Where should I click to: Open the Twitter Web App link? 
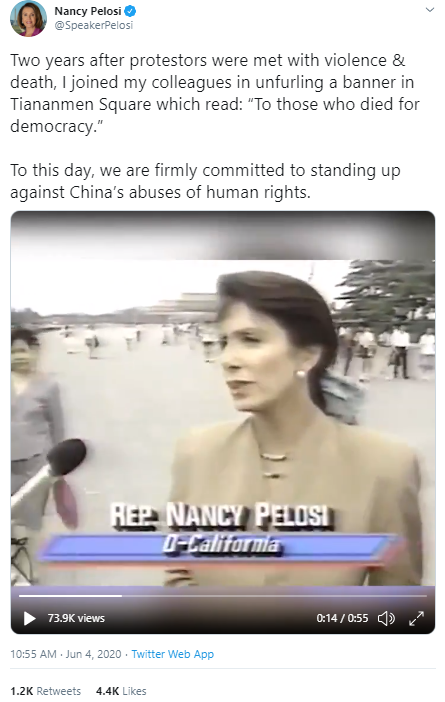pyautogui.click(x=172, y=654)
